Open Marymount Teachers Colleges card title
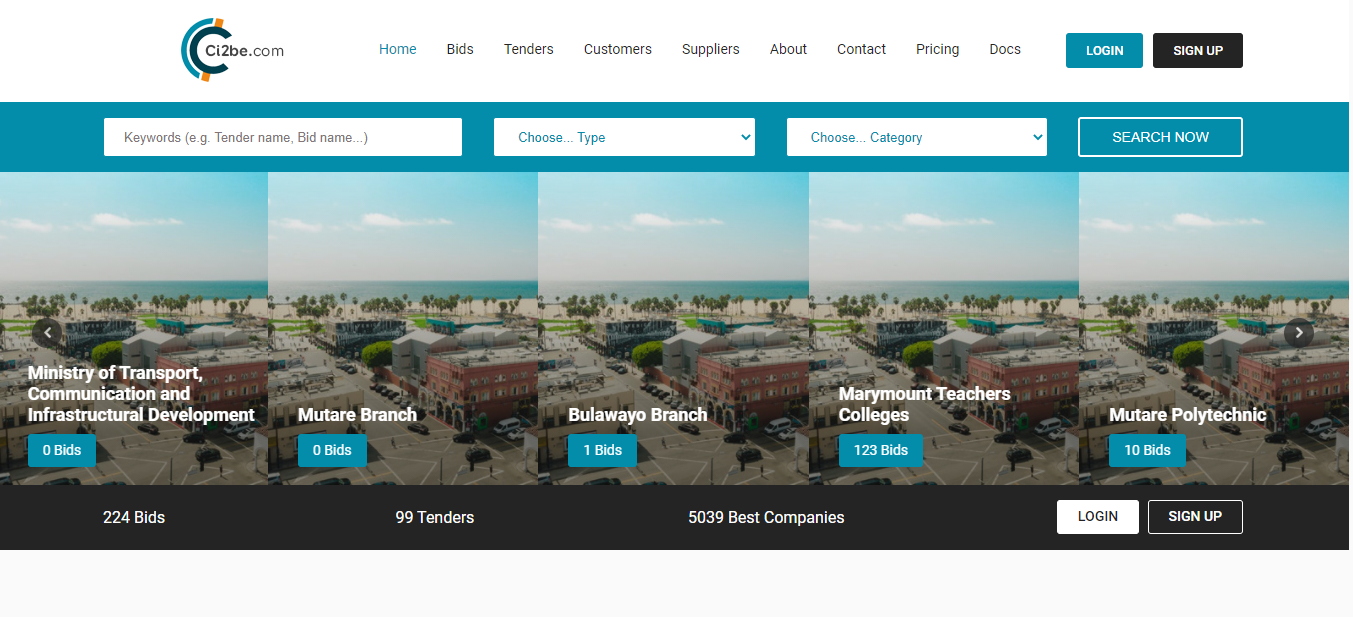Image resolution: width=1353 pixels, height=617 pixels. 925,404
